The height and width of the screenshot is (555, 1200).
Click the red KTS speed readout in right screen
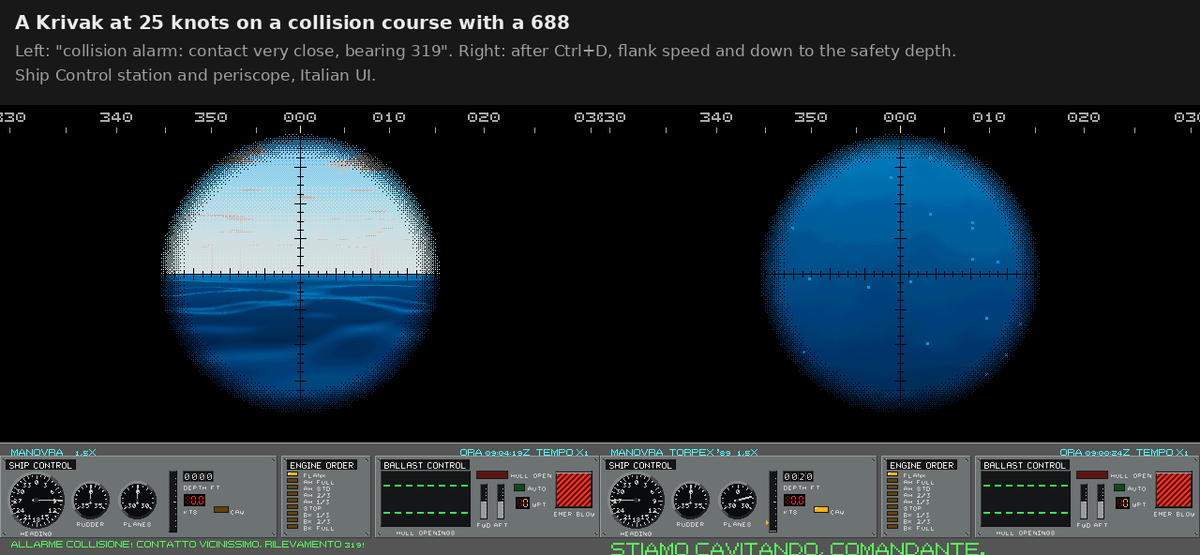[794, 500]
